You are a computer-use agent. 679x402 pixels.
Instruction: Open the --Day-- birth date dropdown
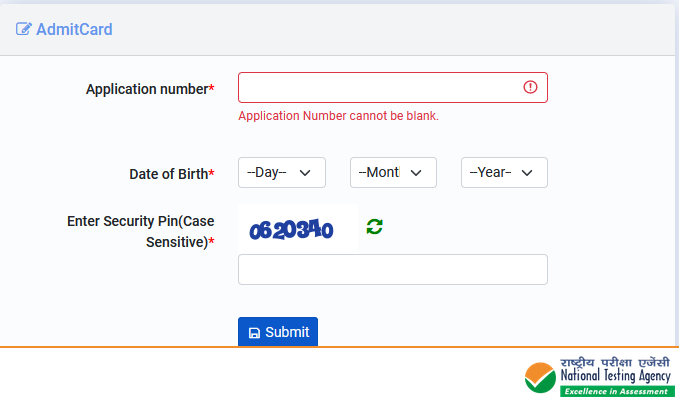(x=272, y=173)
